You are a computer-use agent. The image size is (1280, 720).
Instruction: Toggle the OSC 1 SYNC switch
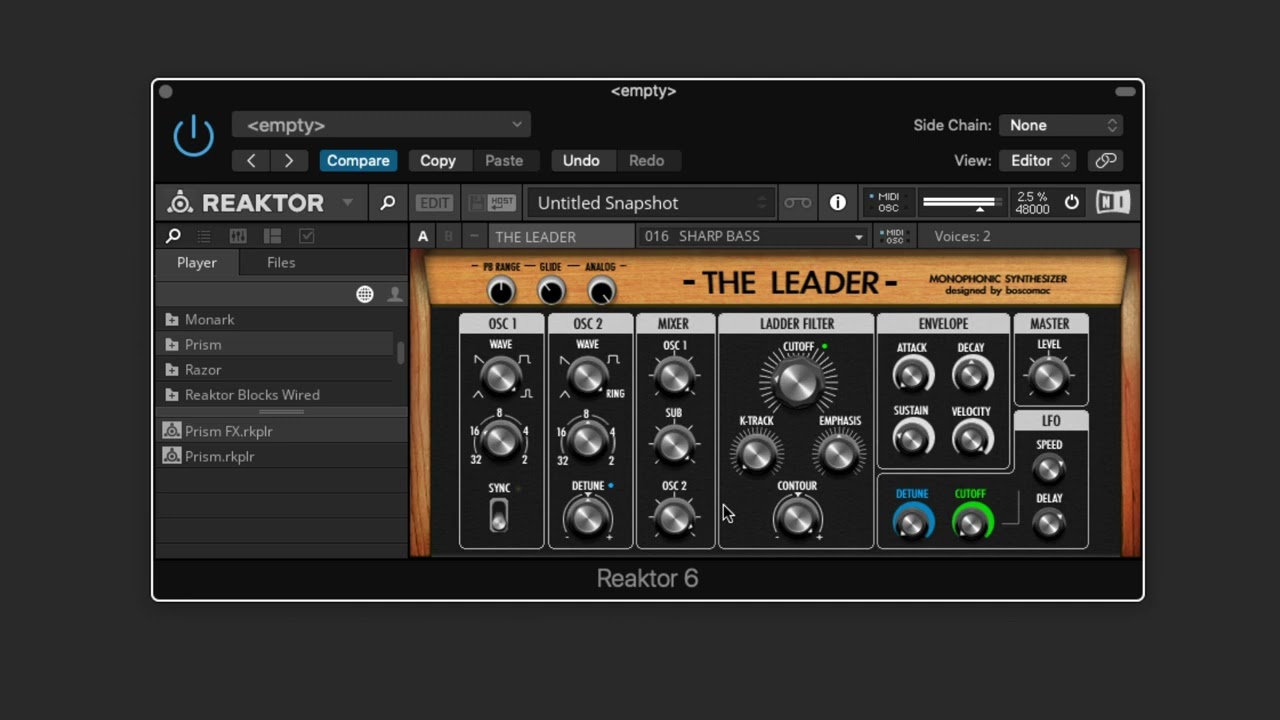(x=498, y=516)
